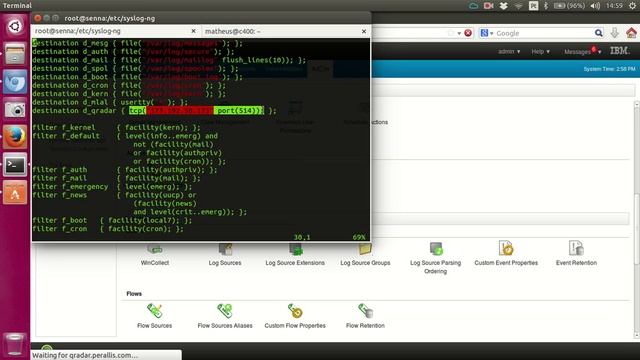Open URL history dropdown arrow
The height and width of the screenshot is (360, 640).
[x=459, y=33]
